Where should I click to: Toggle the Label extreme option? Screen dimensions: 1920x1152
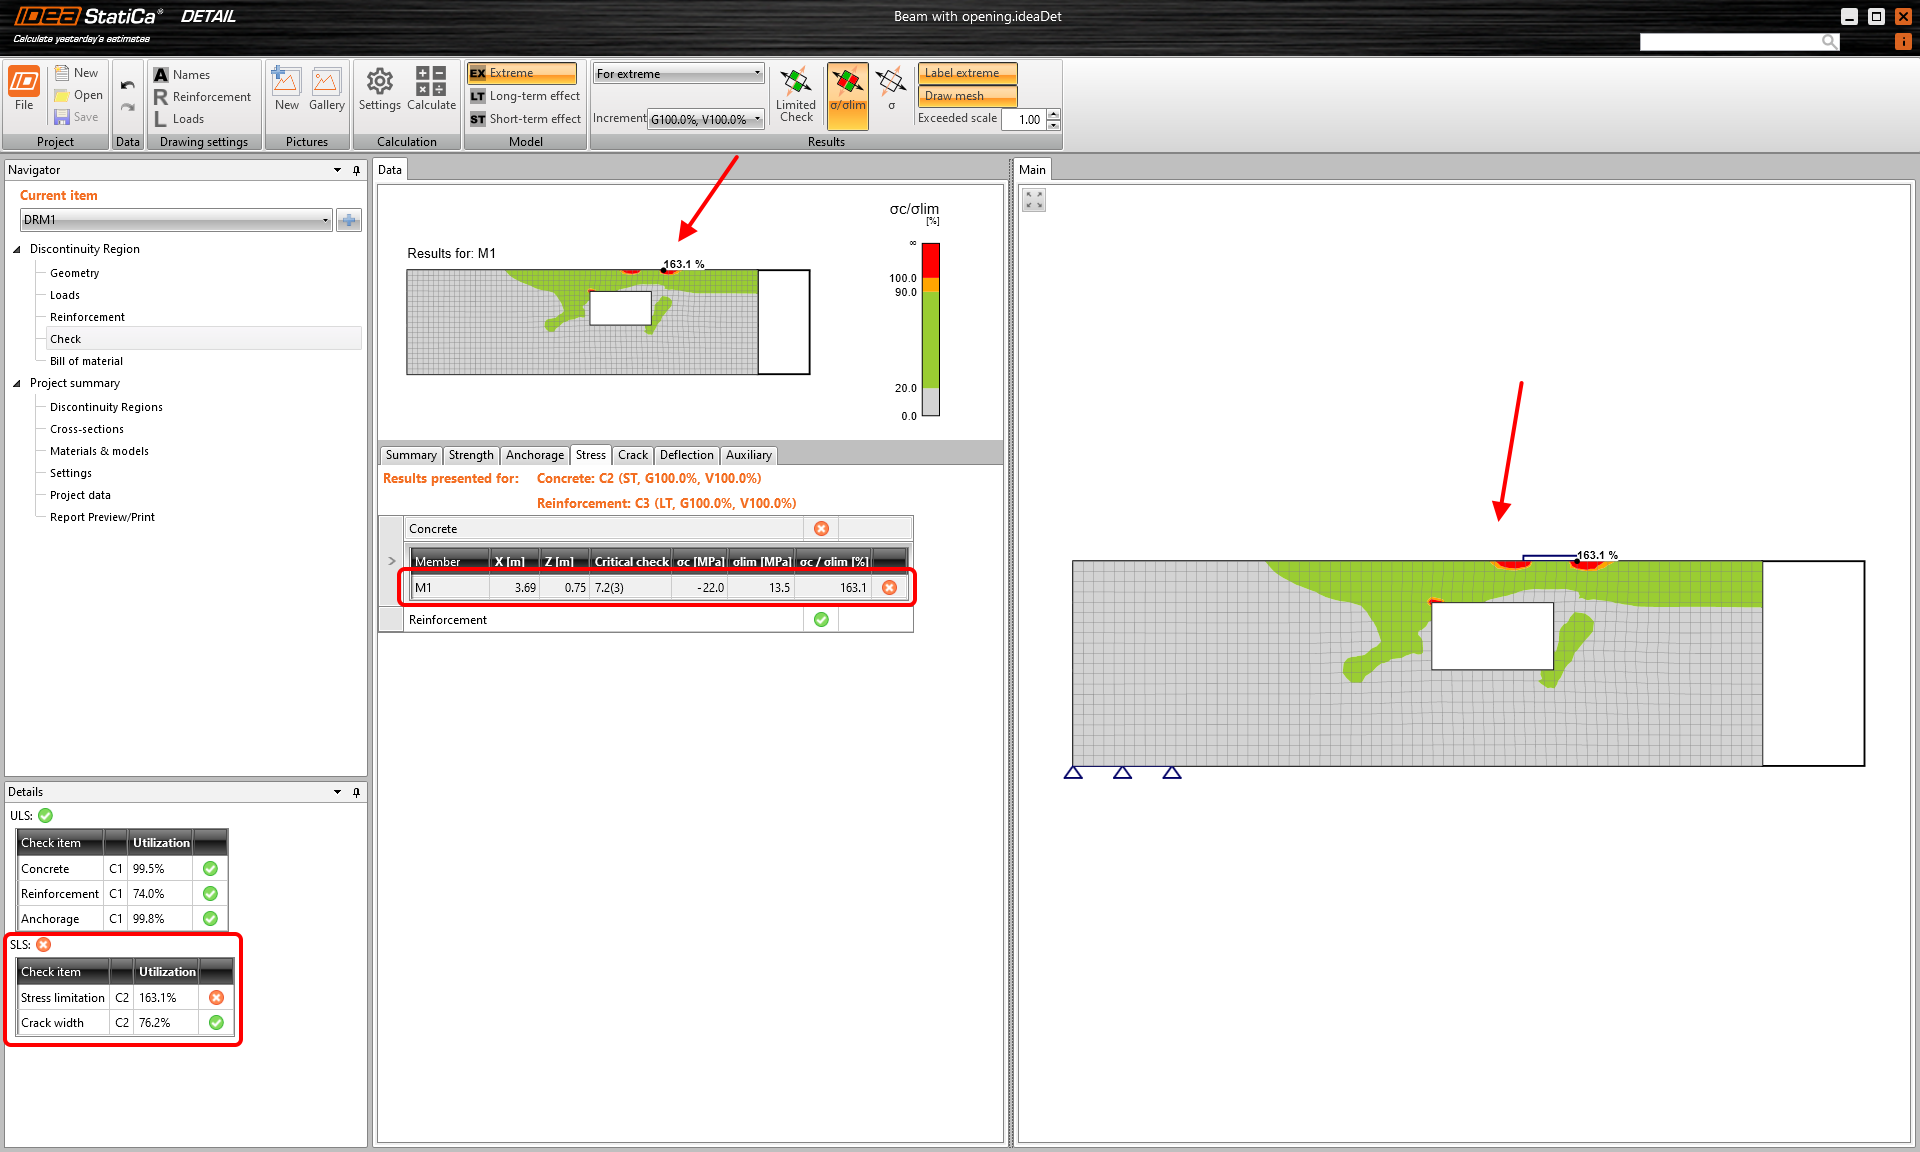click(967, 73)
